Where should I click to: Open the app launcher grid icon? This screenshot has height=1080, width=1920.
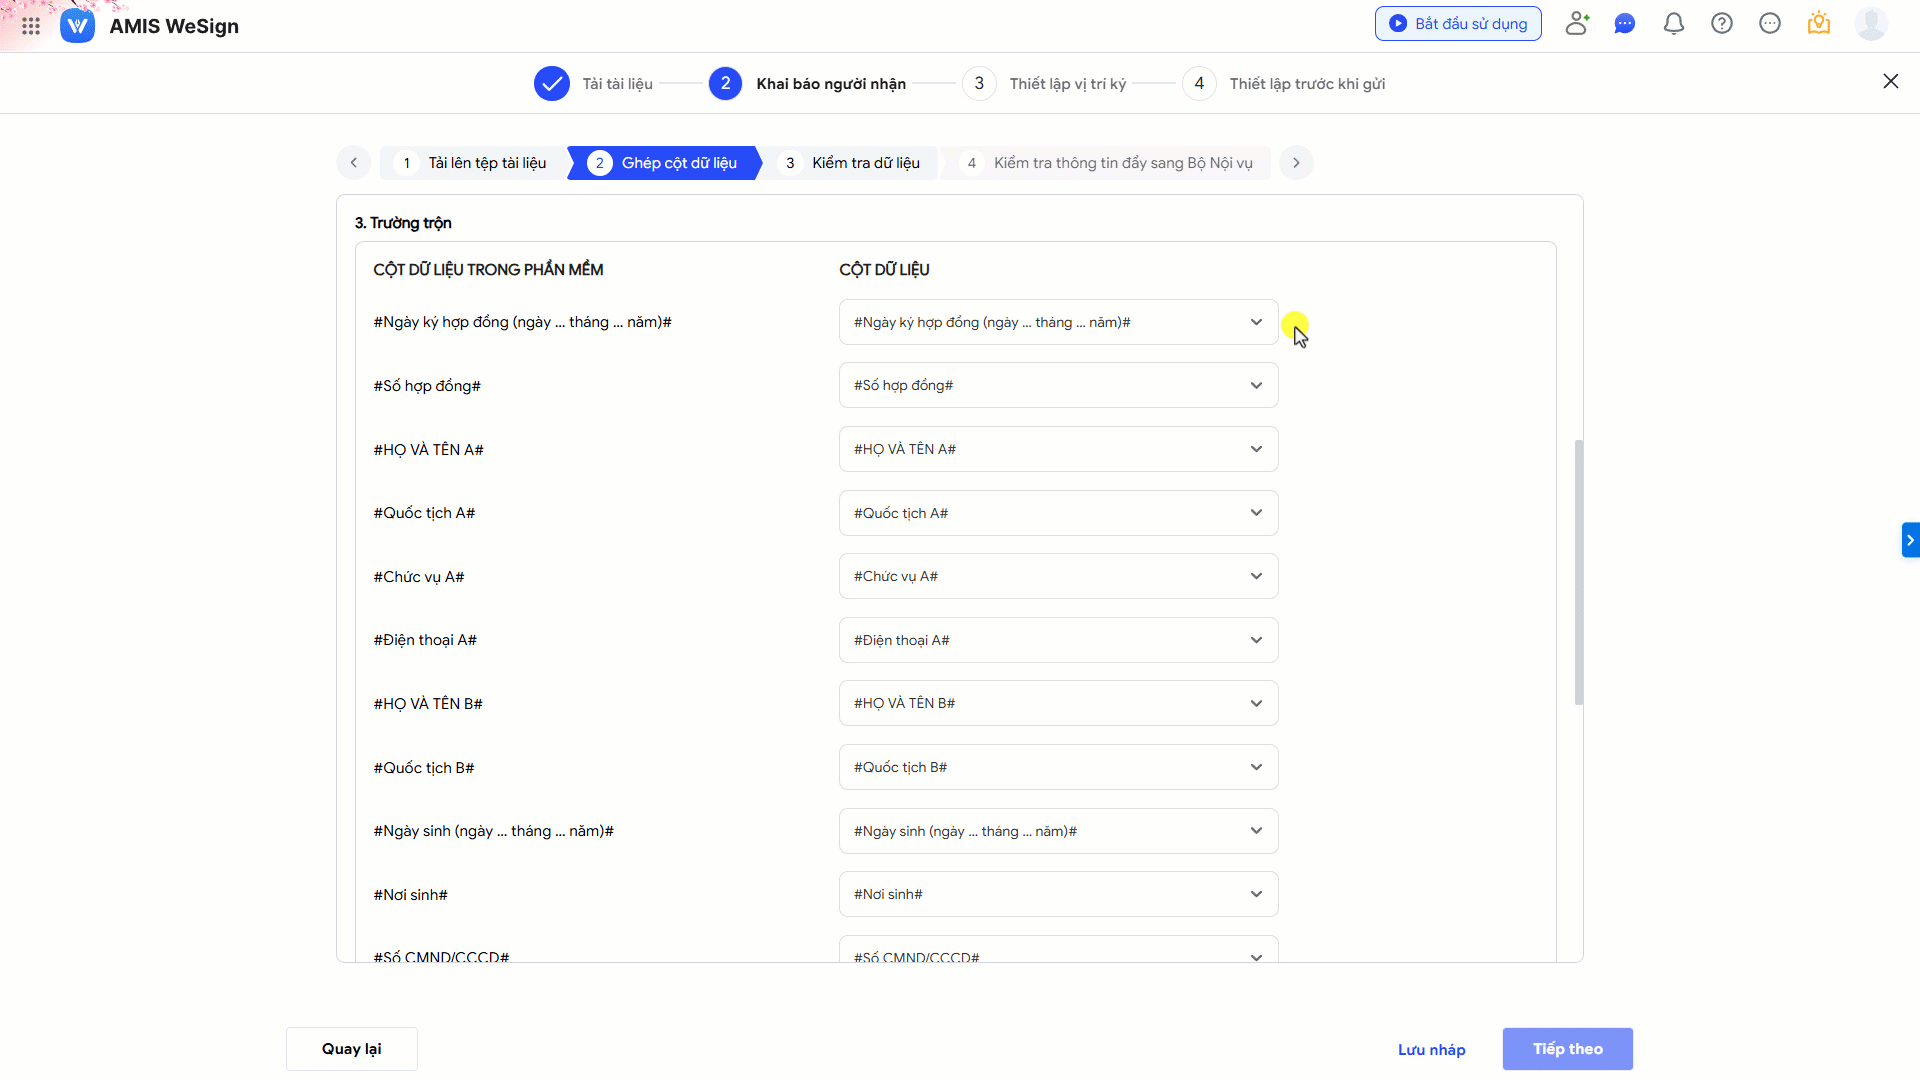(x=31, y=26)
